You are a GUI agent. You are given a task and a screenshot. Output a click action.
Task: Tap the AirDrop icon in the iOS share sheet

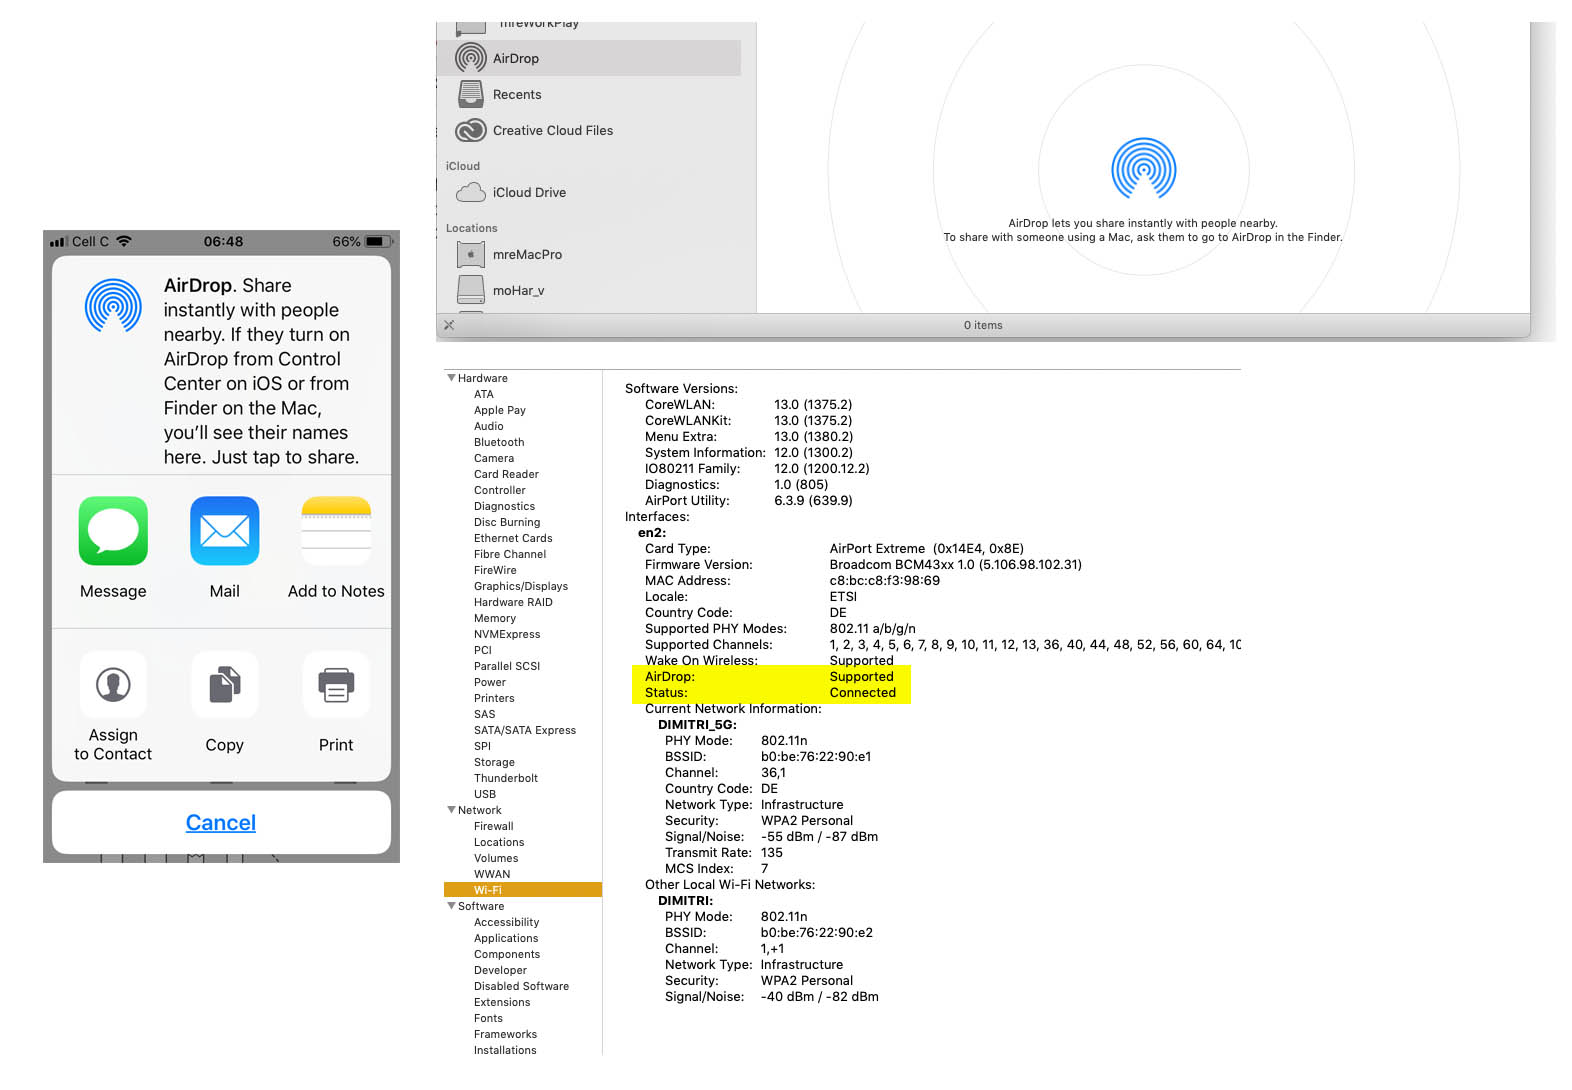pyautogui.click(x=113, y=305)
